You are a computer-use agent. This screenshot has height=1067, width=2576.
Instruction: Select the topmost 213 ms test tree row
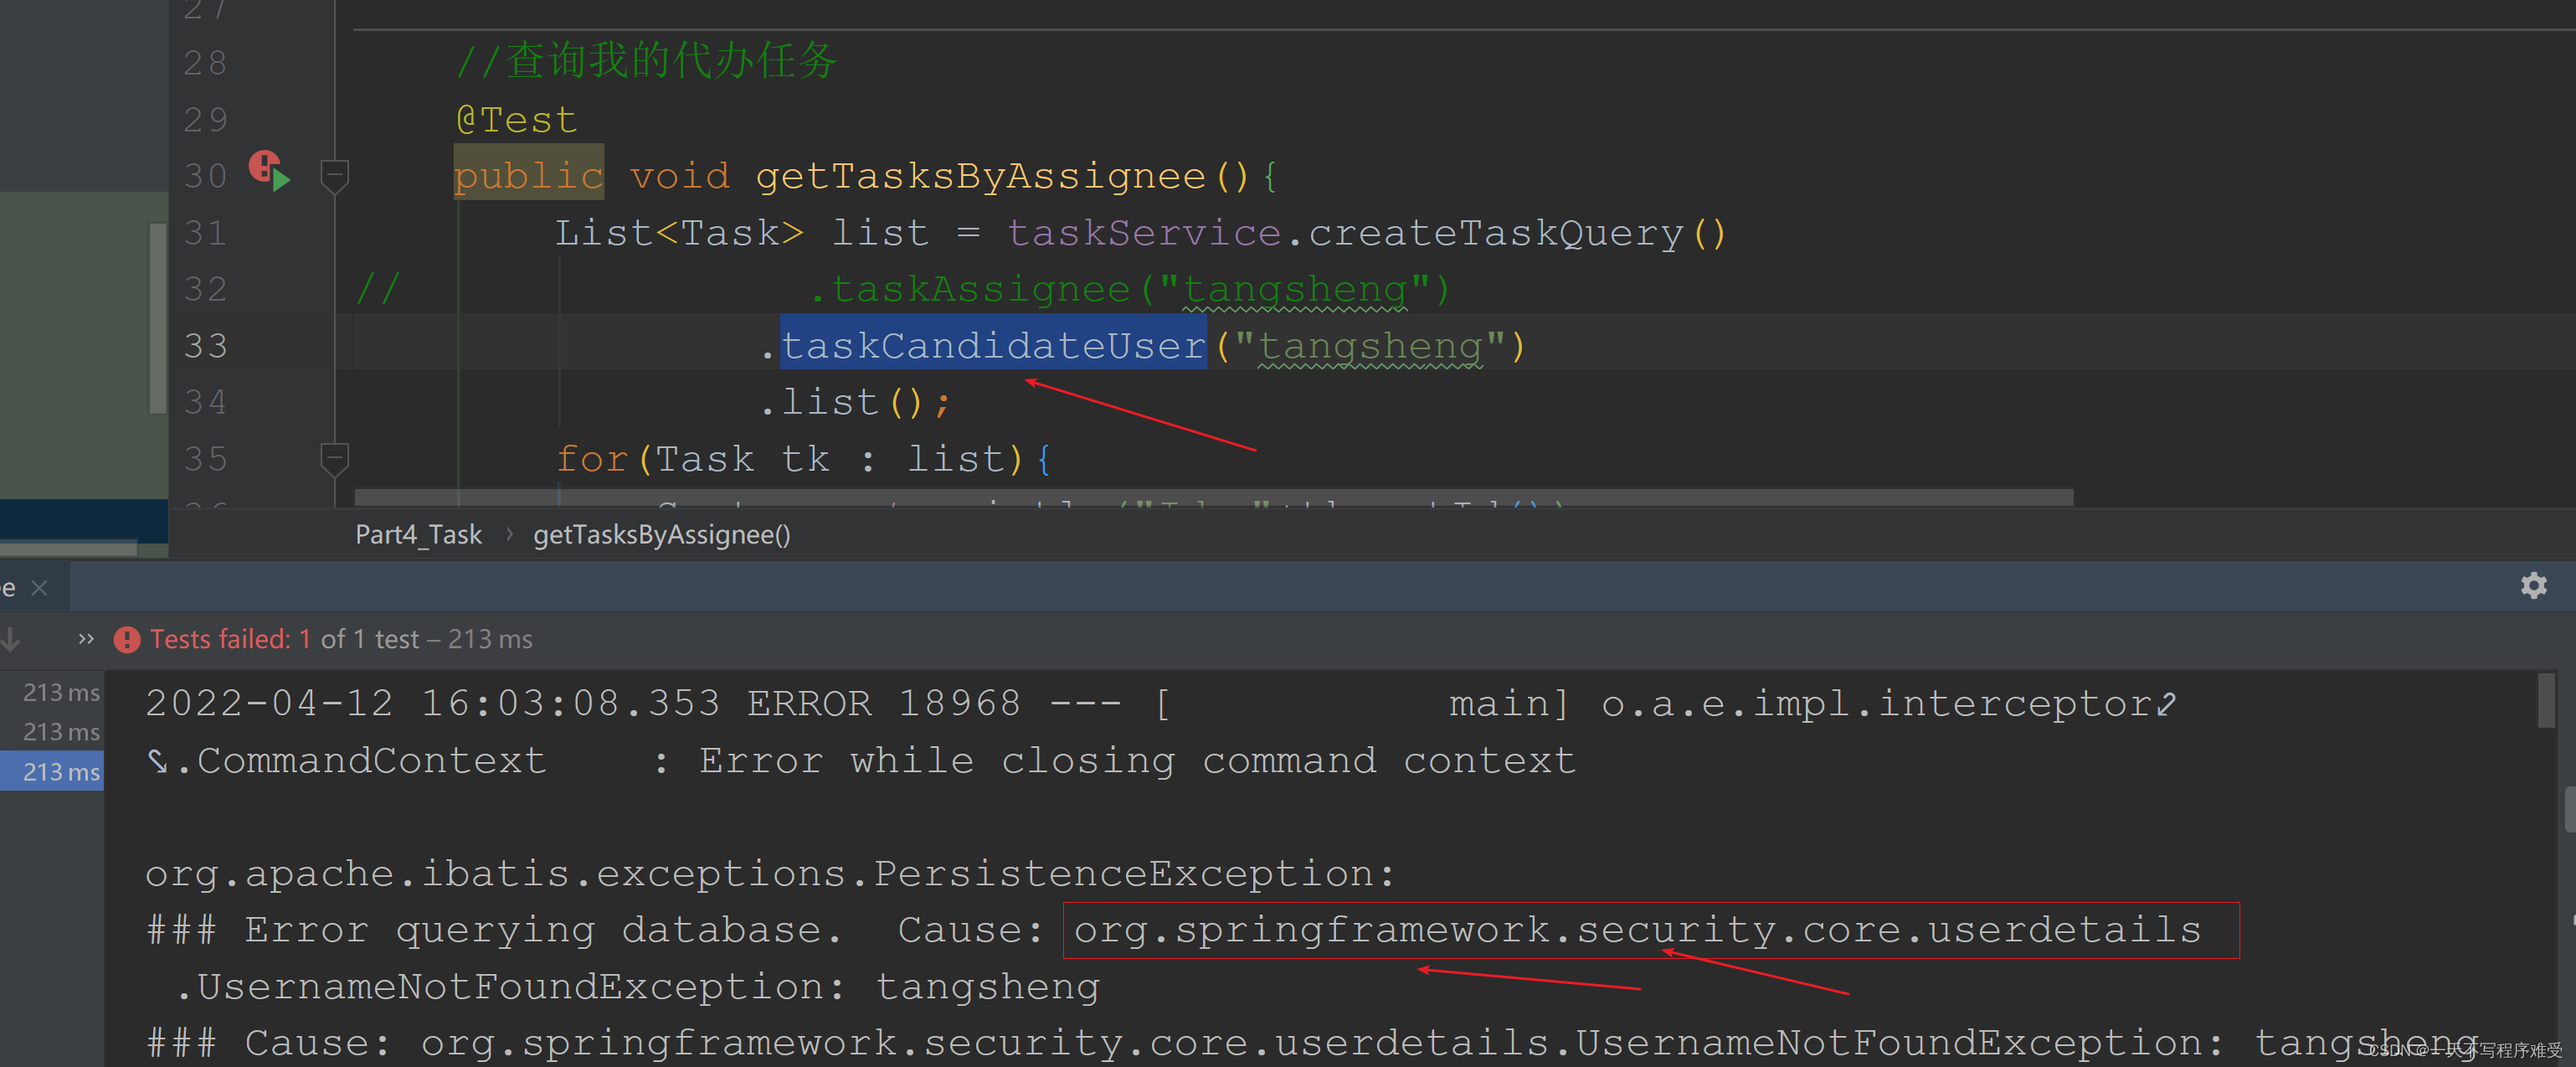(60, 692)
